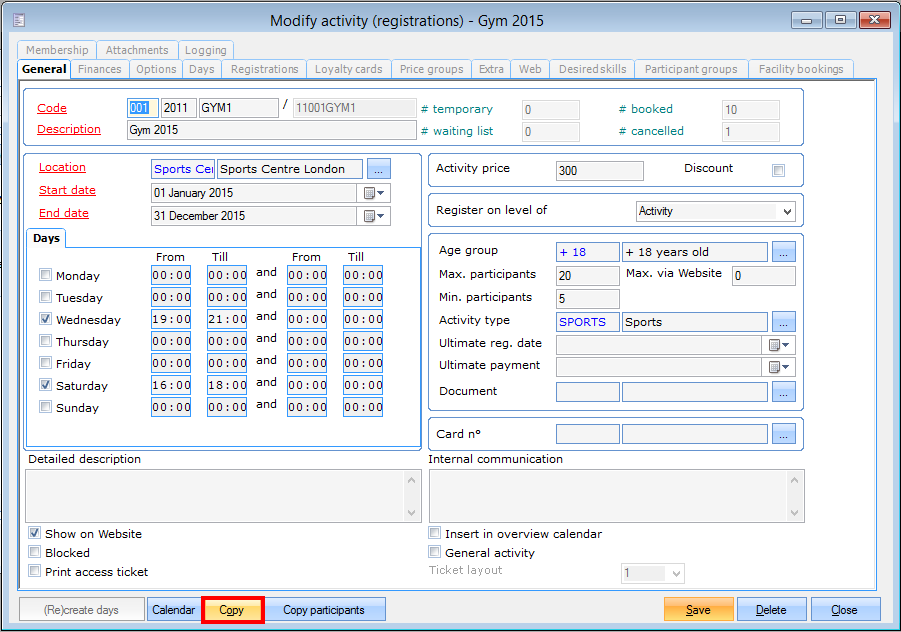The image size is (901, 632).
Task: Expand the Register on level of dropdown
Action: 787,212
